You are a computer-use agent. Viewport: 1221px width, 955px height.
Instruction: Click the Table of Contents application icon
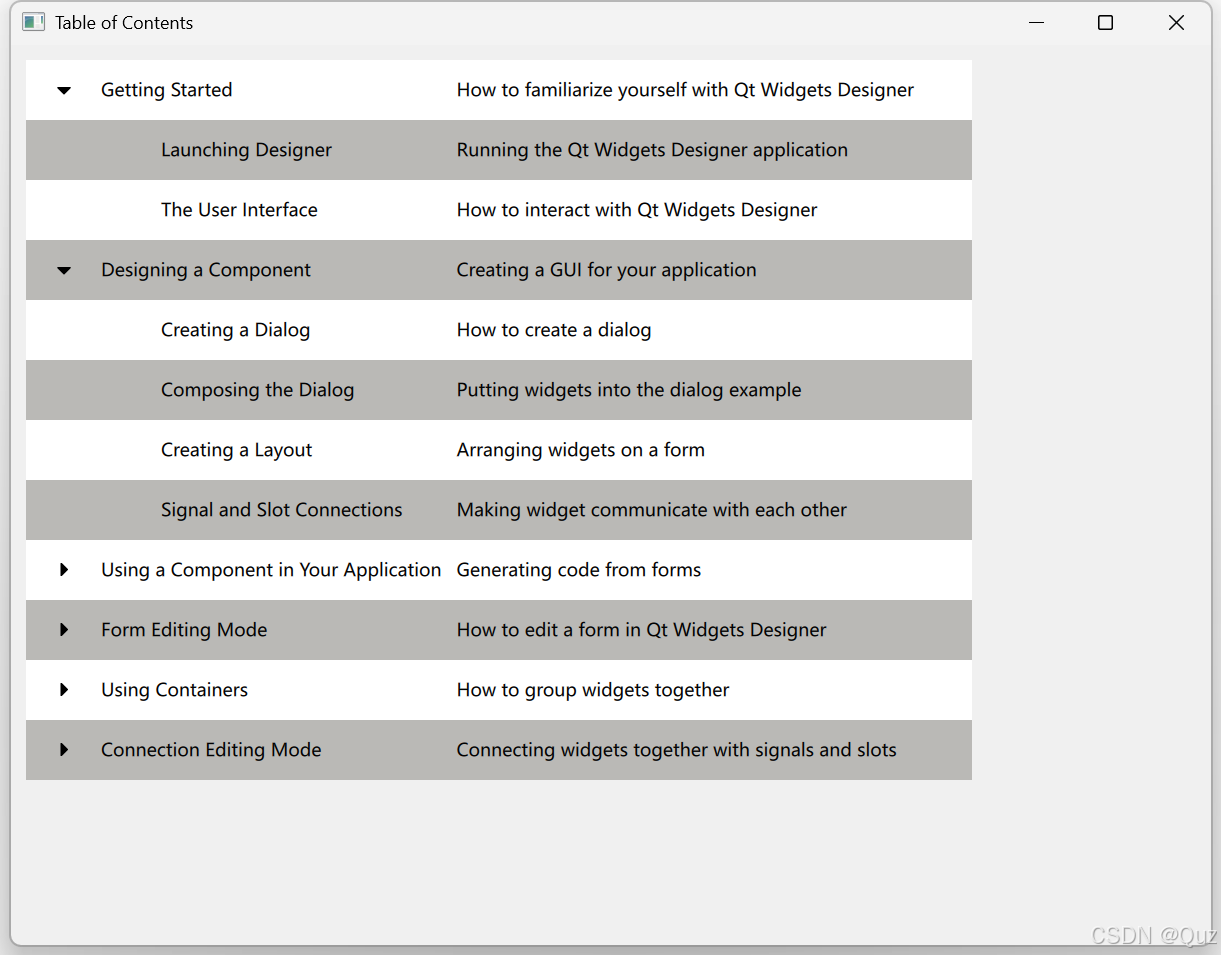33,22
